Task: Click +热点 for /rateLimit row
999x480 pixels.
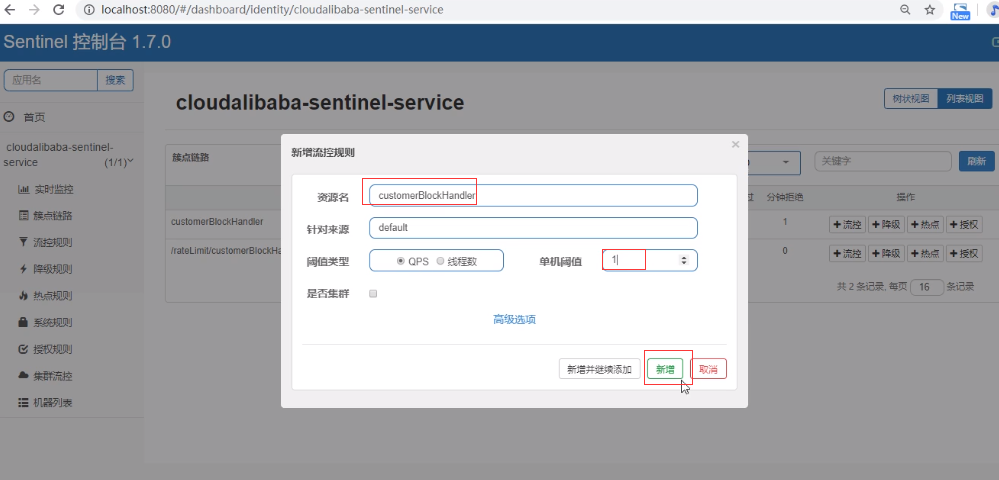Action: click(x=924, y=253)
